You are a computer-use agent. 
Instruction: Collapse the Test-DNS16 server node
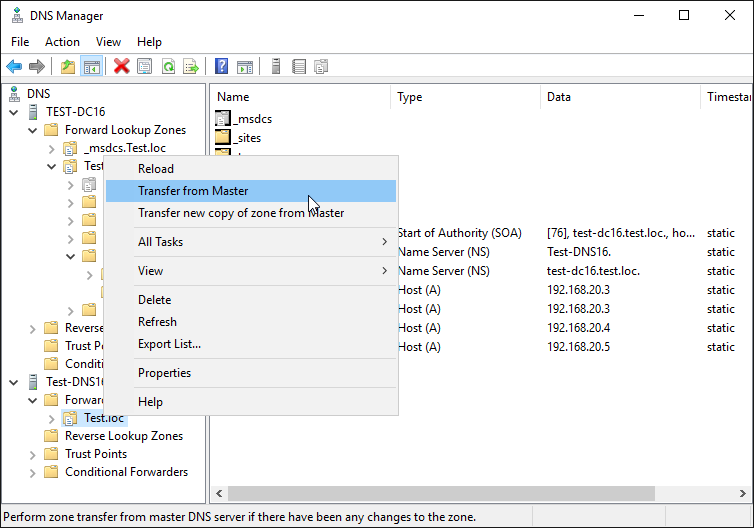click(13, 383)
